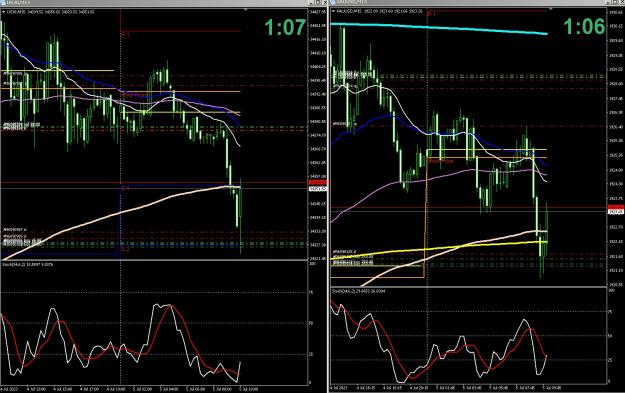Click the chart shift marker on US30 chart

pyautogui.click(x=246, y=9)
